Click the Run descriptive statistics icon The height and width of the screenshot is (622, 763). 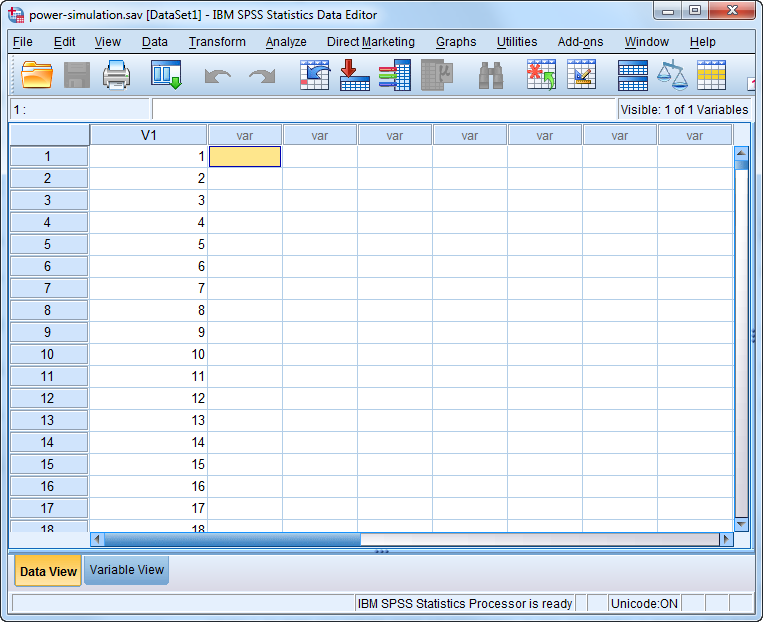pos(437,75)
